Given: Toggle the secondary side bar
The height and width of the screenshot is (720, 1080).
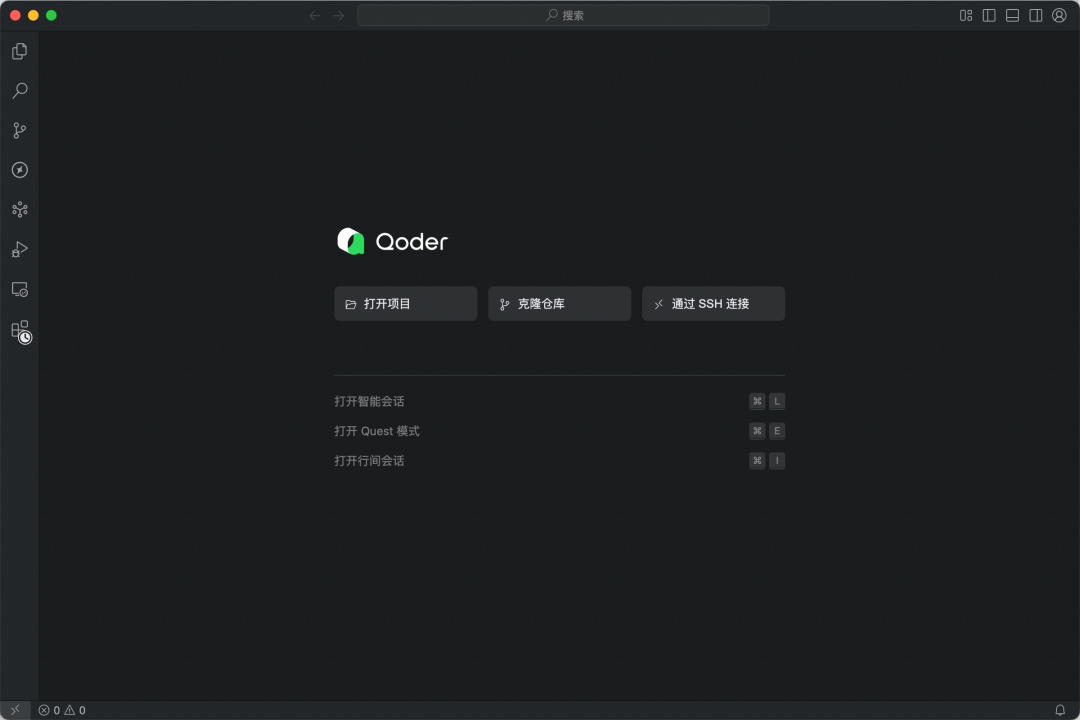Looking at the screenshot, I should (1036, 15).
